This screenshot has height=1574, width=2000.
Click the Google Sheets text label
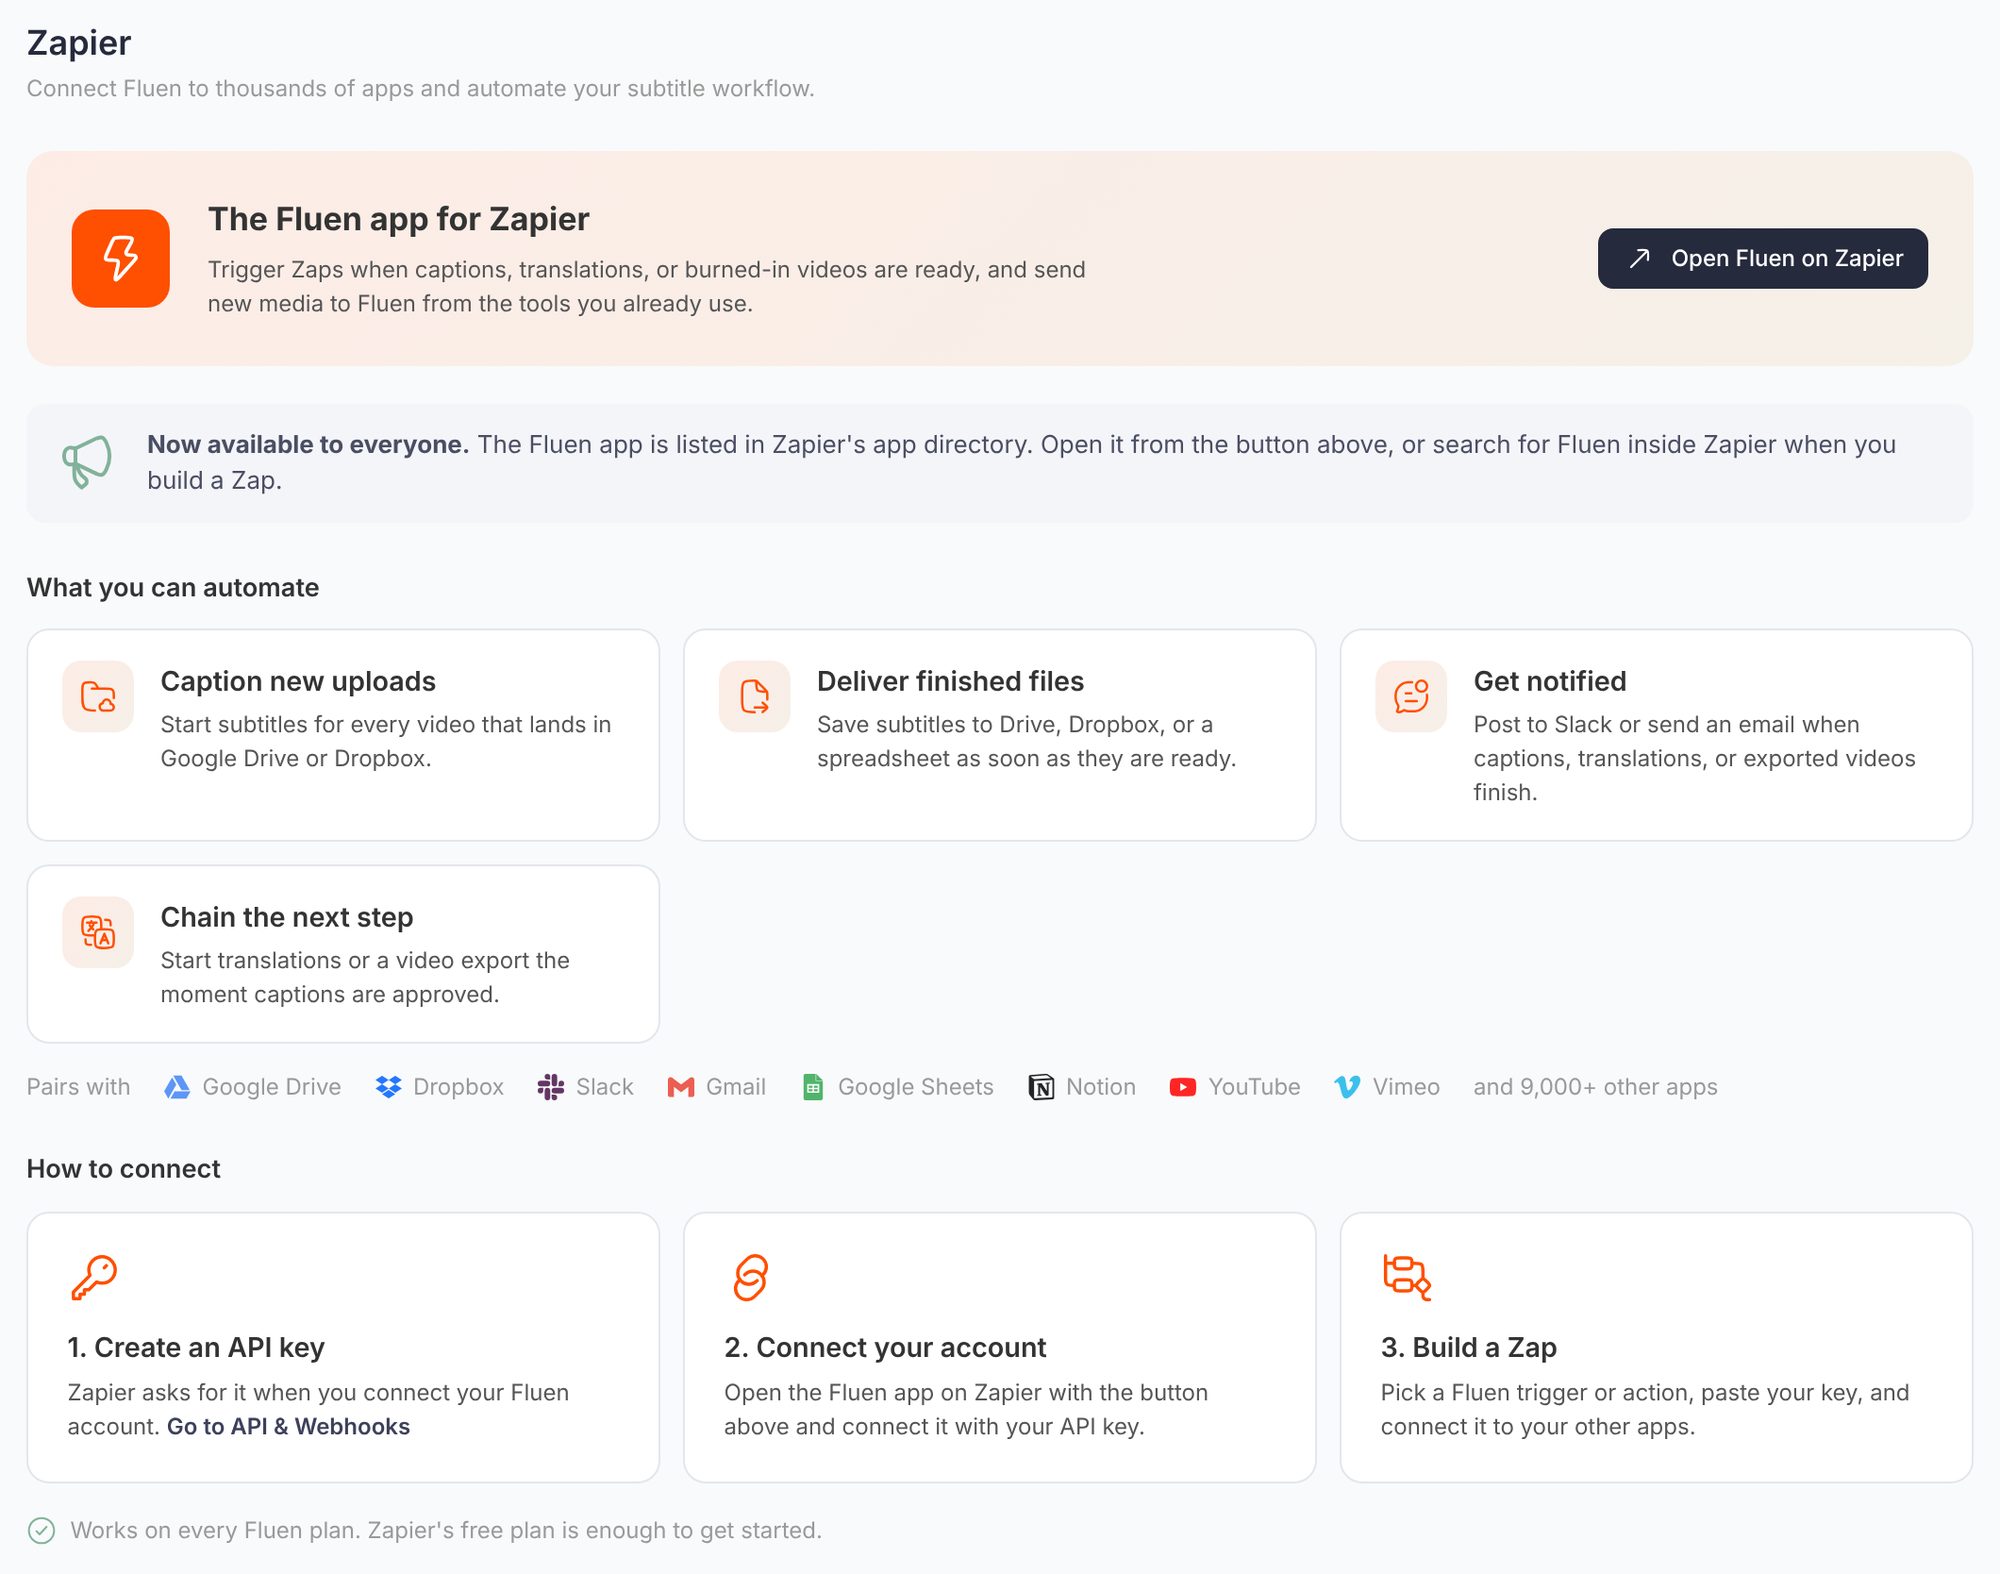pos(916,1087)
